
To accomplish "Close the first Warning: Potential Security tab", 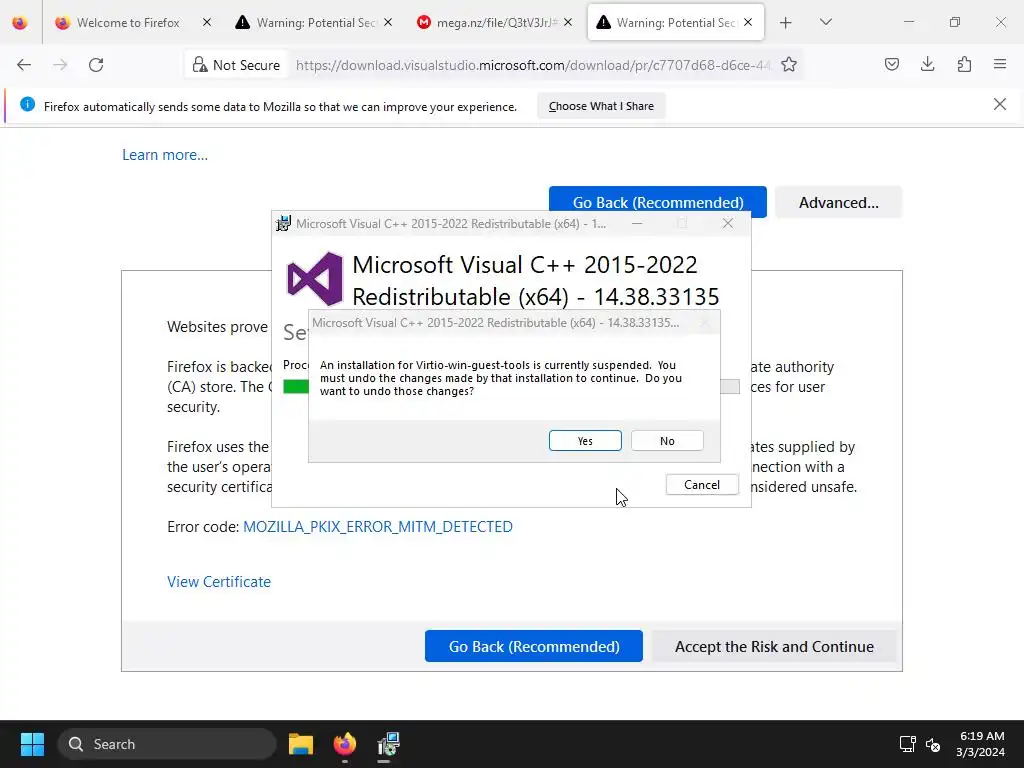I will [388, 22].
